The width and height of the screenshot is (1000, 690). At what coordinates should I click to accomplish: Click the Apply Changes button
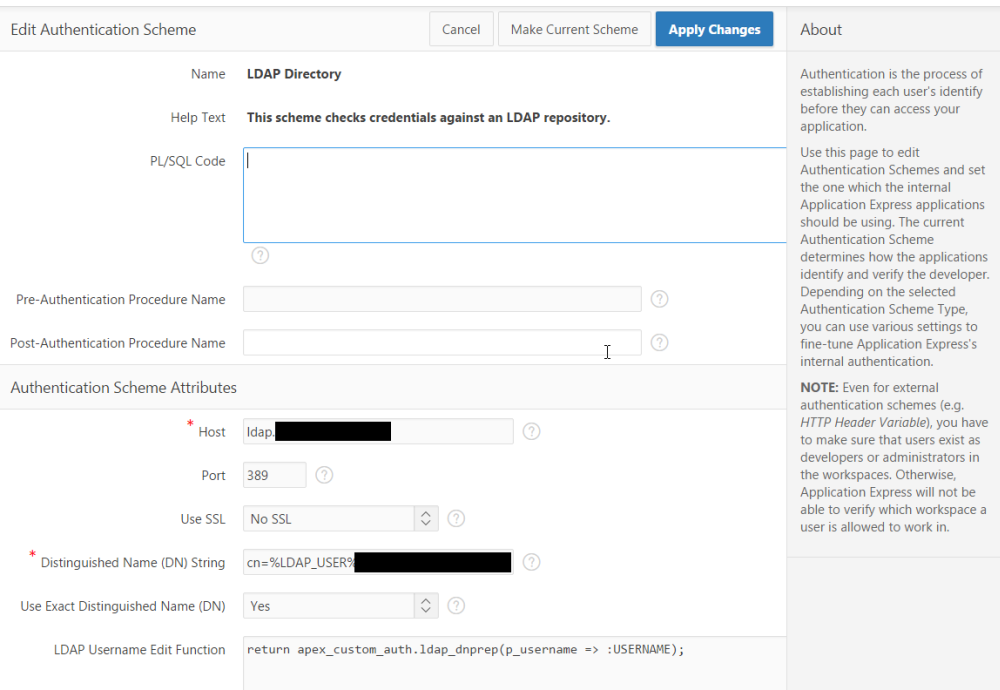[714, 29]
